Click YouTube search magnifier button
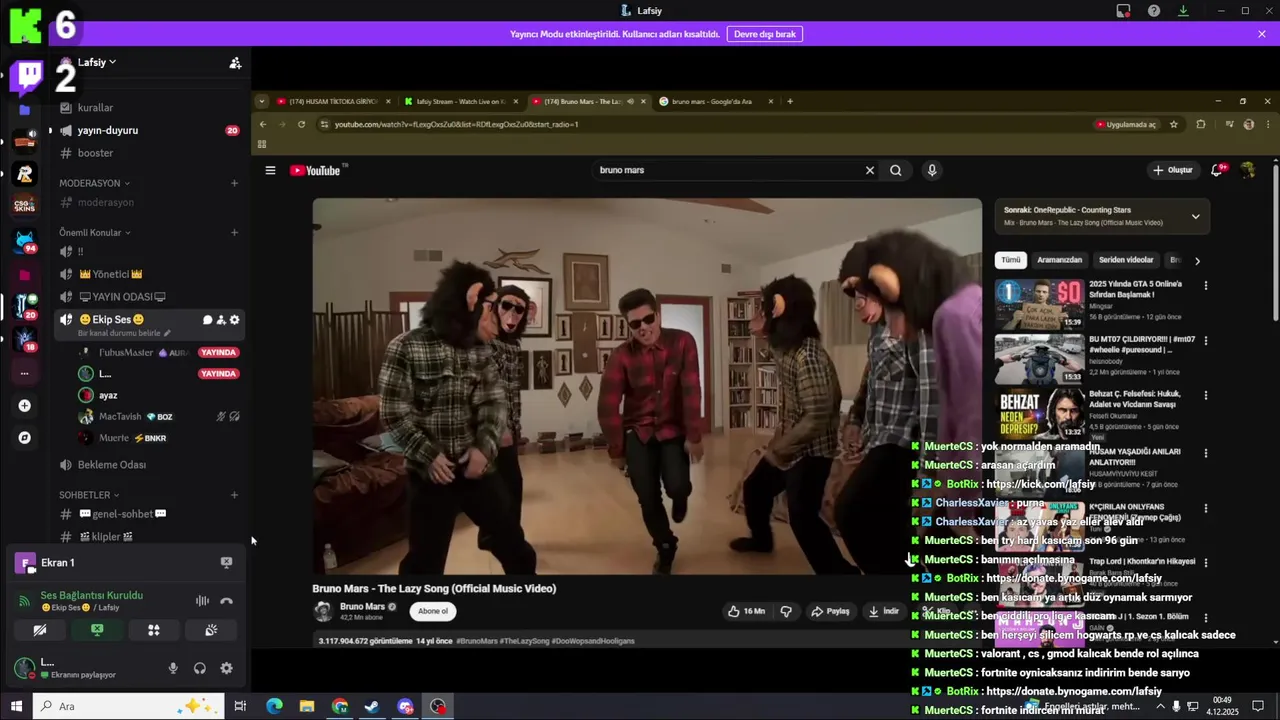The width and height of the screenshot is (1280, 720). [x=896, y=170]
